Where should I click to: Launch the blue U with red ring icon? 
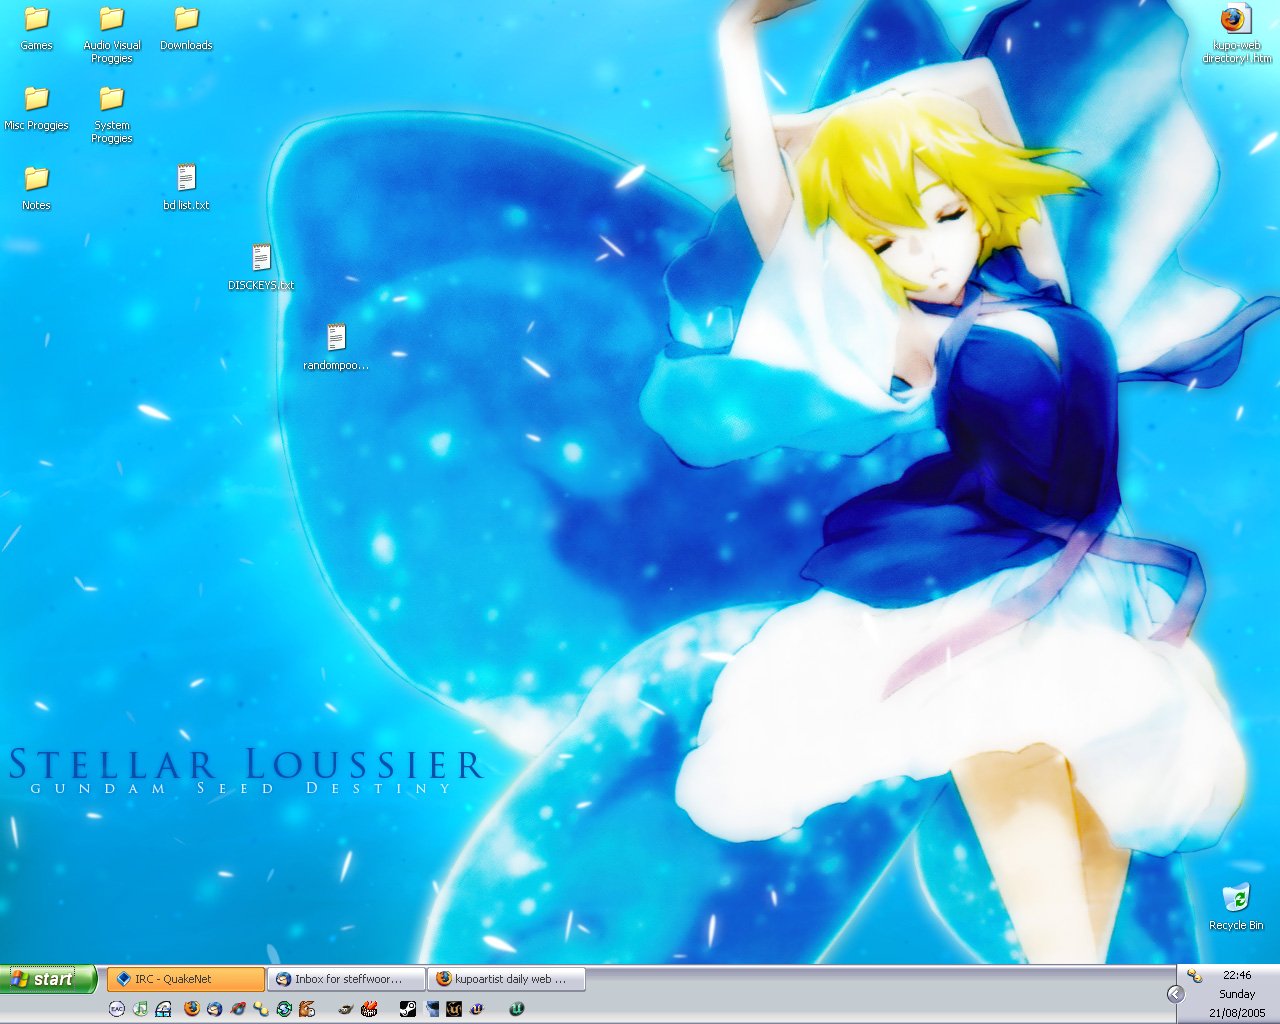(x=477, y=1009)
